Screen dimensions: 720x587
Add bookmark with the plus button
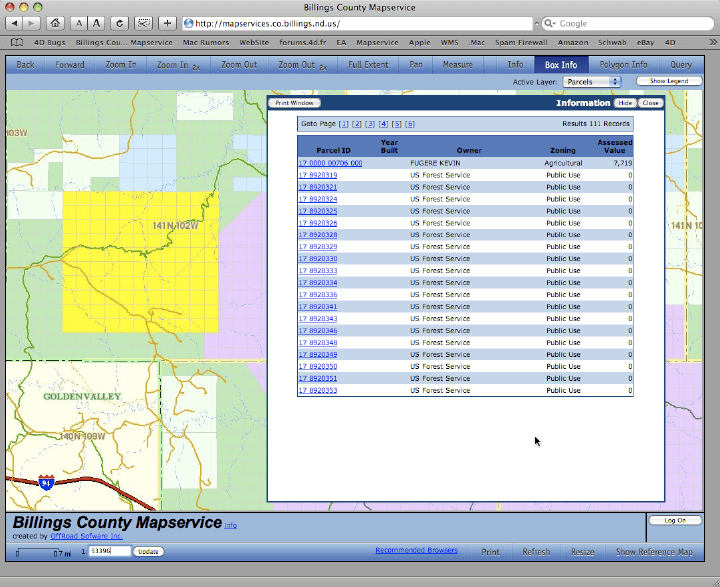[x=167, y=23]
